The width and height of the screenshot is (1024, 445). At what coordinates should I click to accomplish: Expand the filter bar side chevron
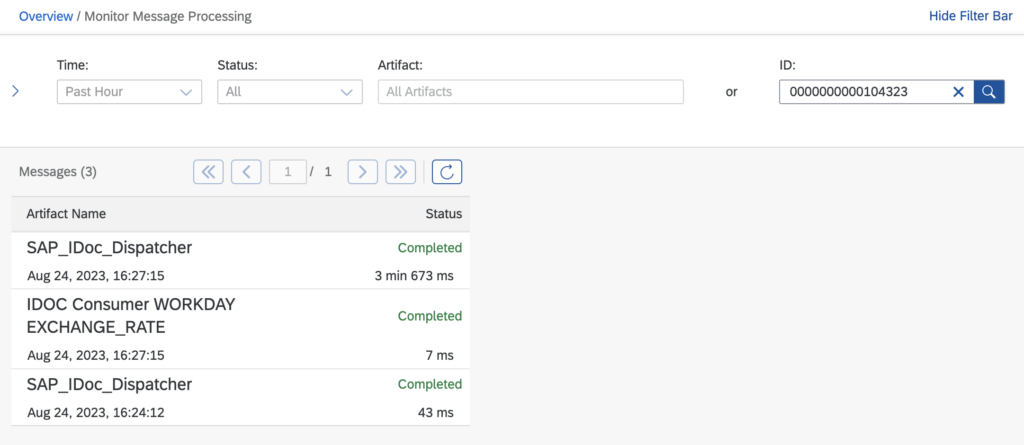(16, 91)
